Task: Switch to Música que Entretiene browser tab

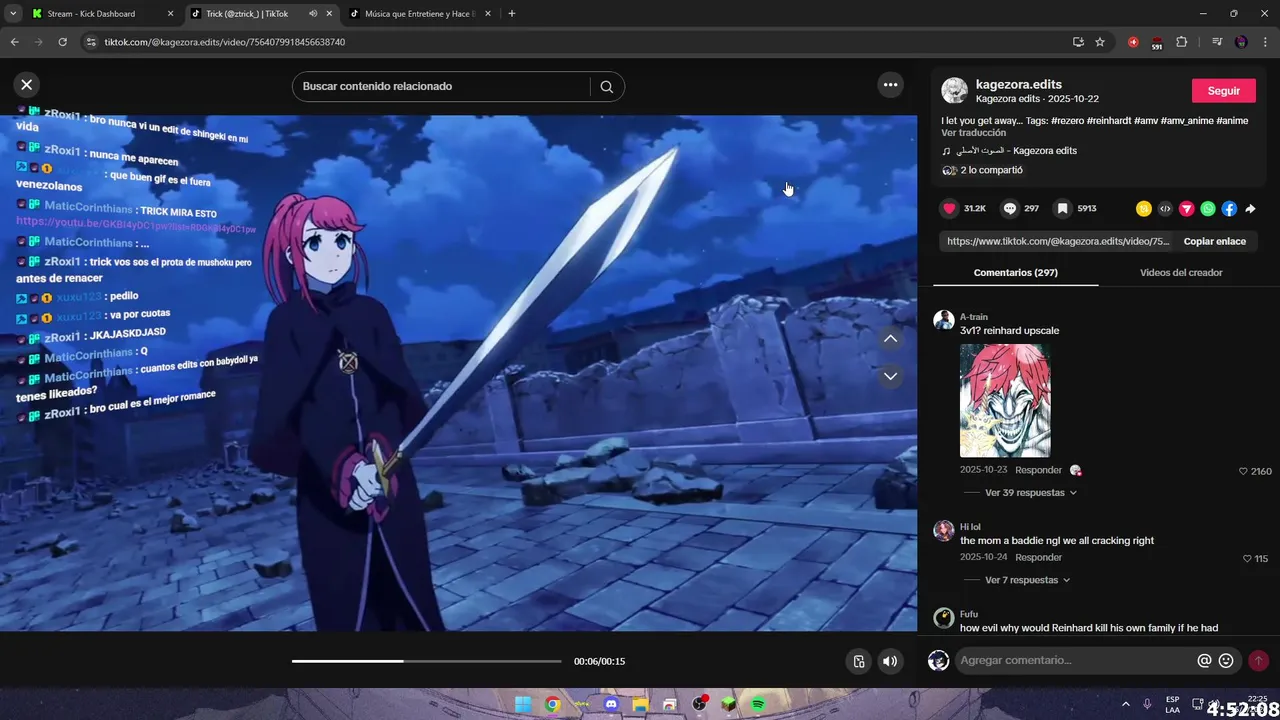Action: pos(420,14)
